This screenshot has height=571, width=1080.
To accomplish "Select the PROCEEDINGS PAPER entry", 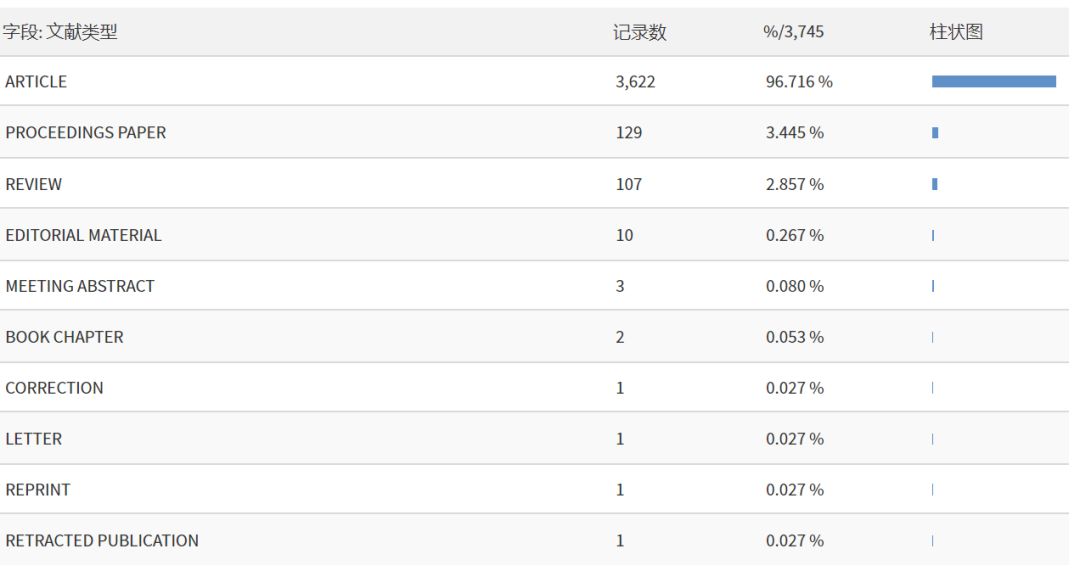I will (86, 133).
